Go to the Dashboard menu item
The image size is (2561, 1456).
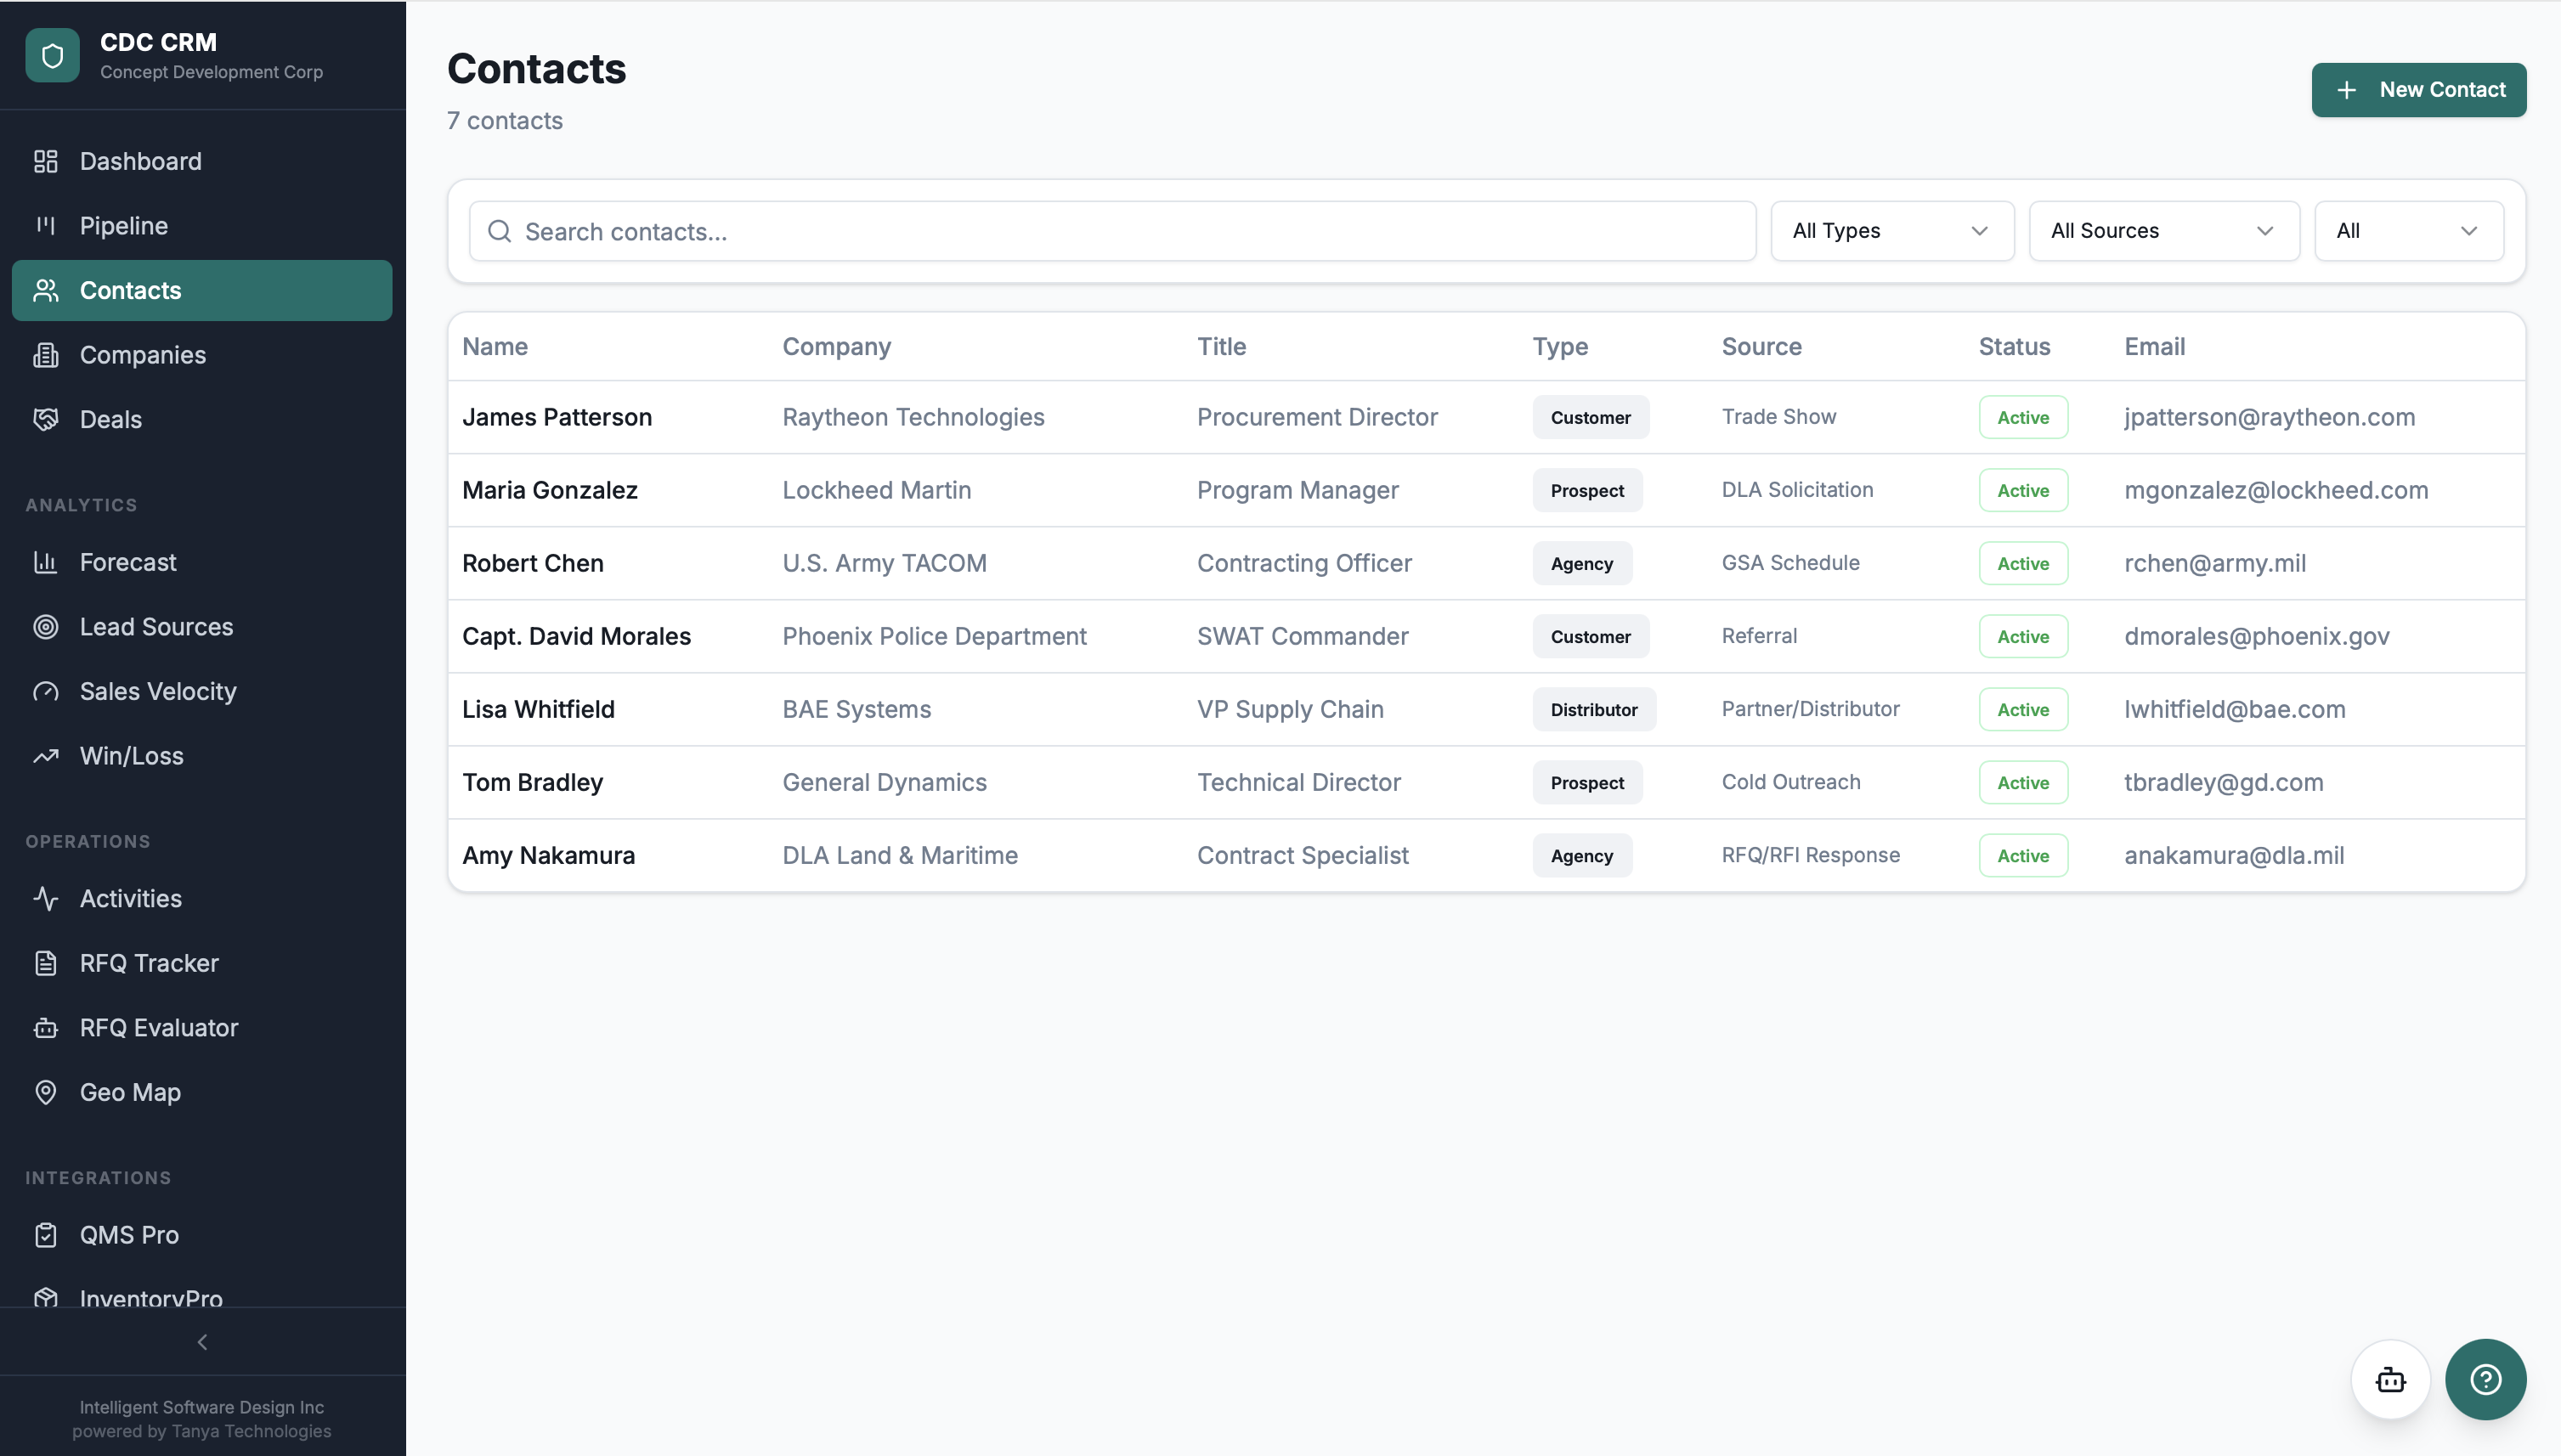202,161
